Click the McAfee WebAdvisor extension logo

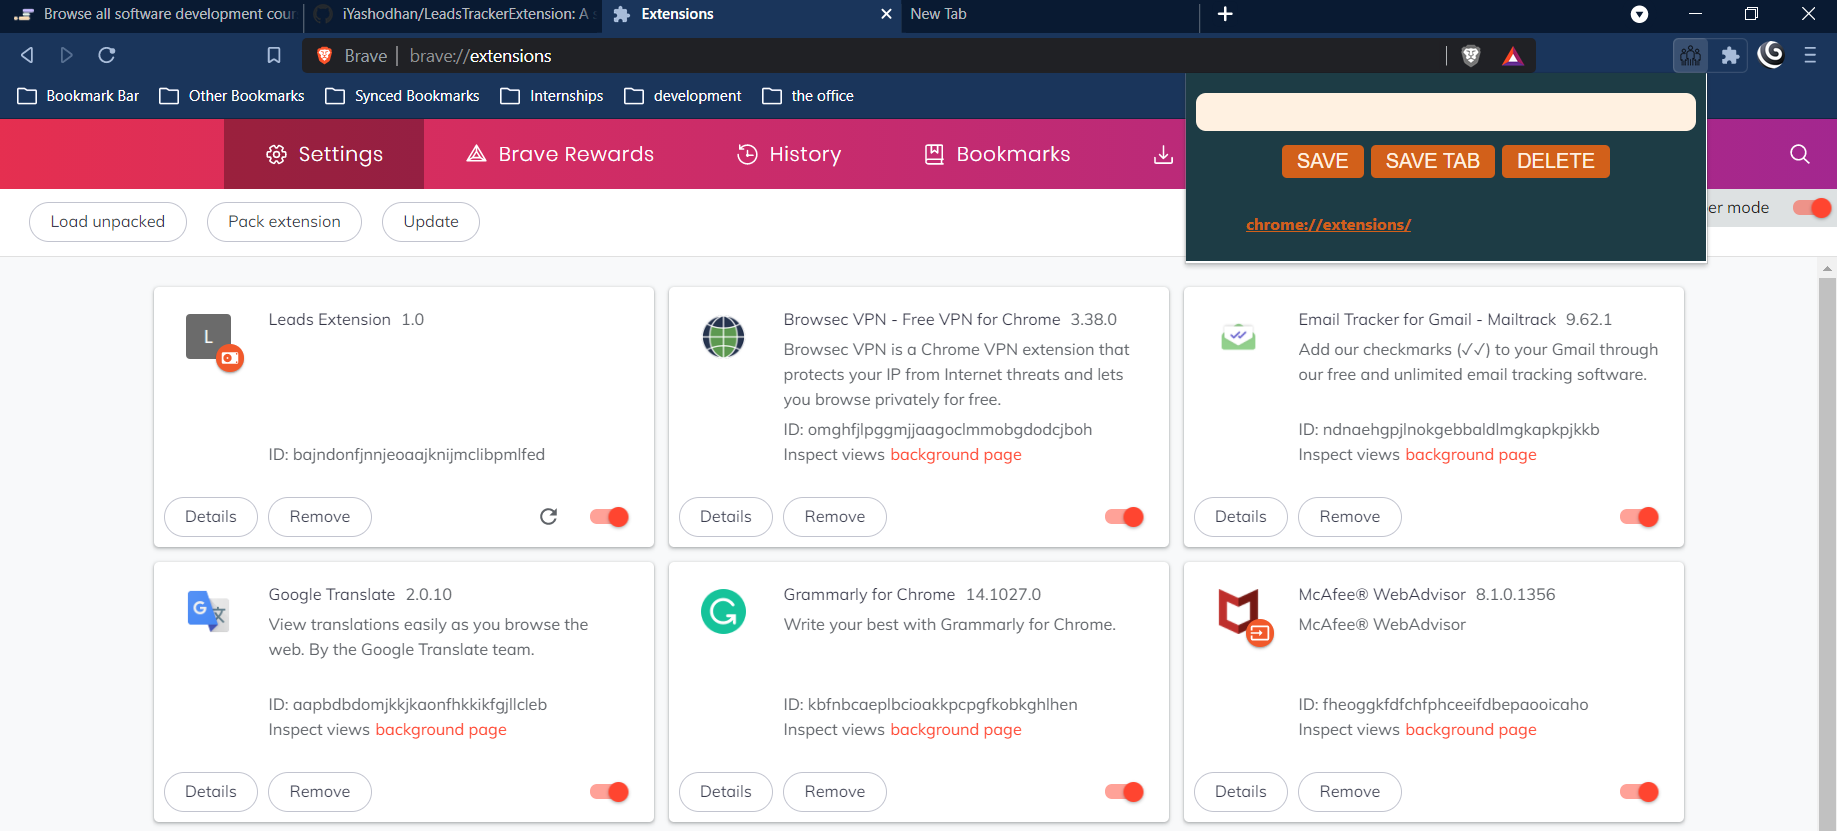coord(1240,612)
